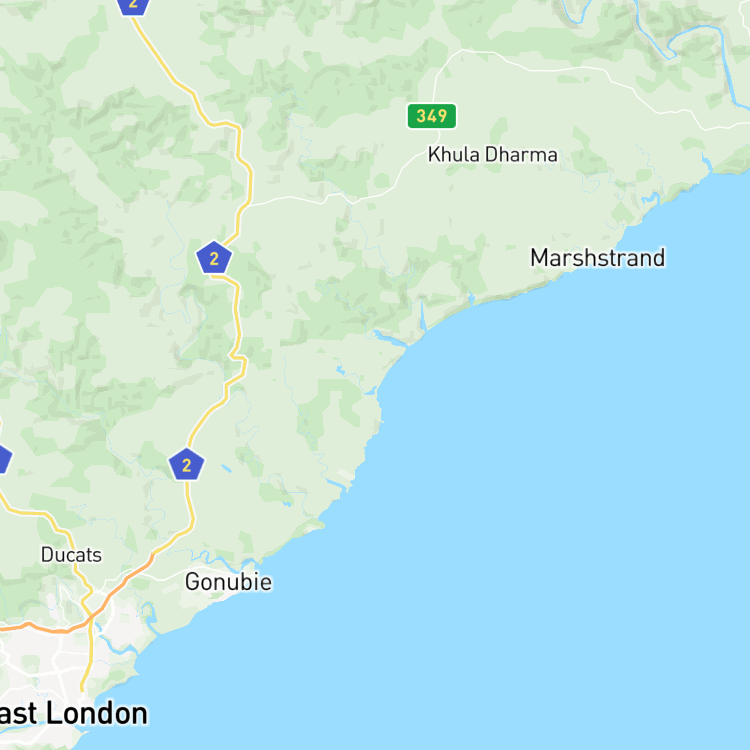The height and width of the screenshot is (750, 750).
Task: Select the partially visible blue shield beside Ducats road
Action: [x=4, y=459]
